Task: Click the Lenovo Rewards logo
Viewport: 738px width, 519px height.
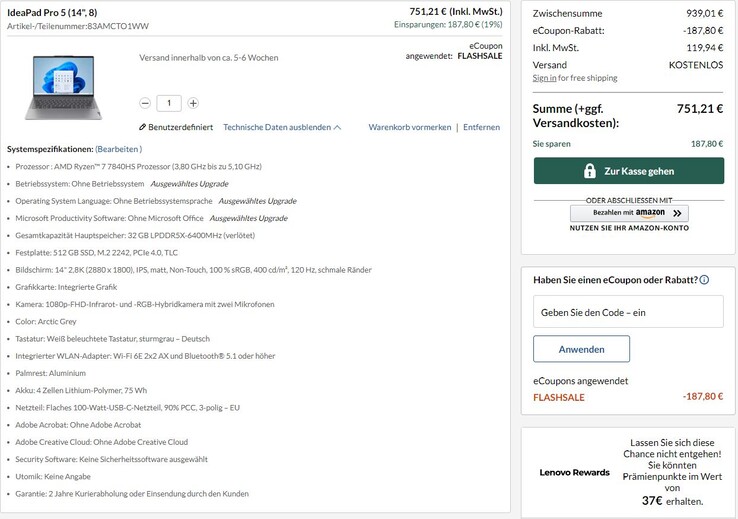Action: coord(574,472)
